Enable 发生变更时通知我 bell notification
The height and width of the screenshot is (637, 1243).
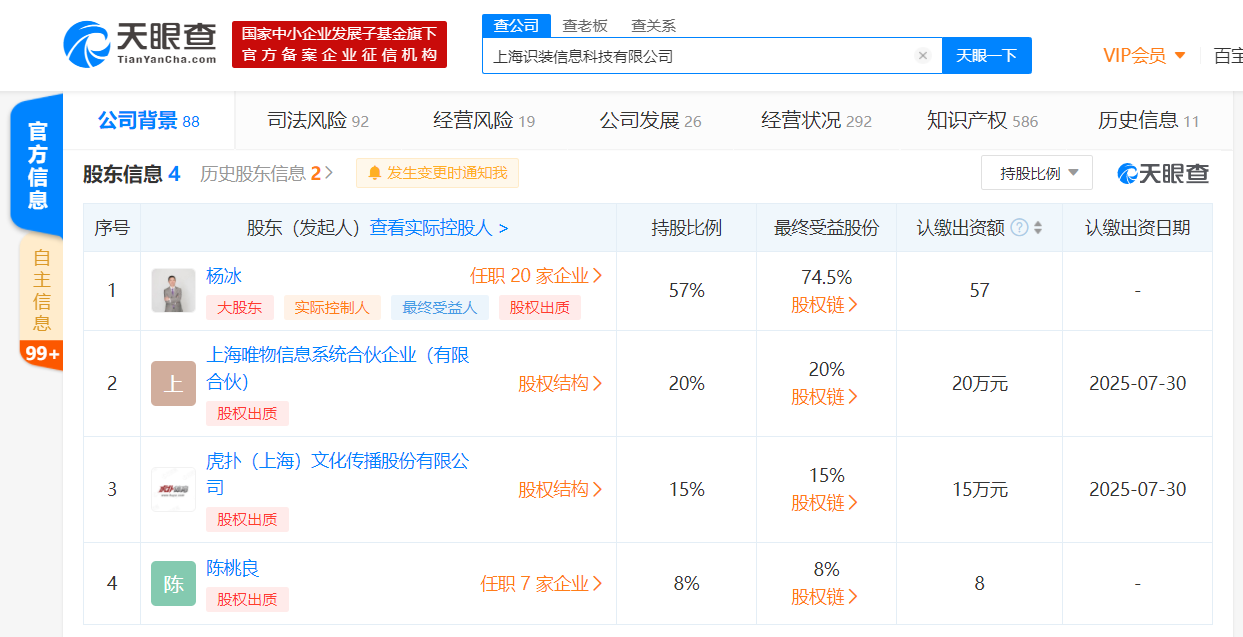437,173
